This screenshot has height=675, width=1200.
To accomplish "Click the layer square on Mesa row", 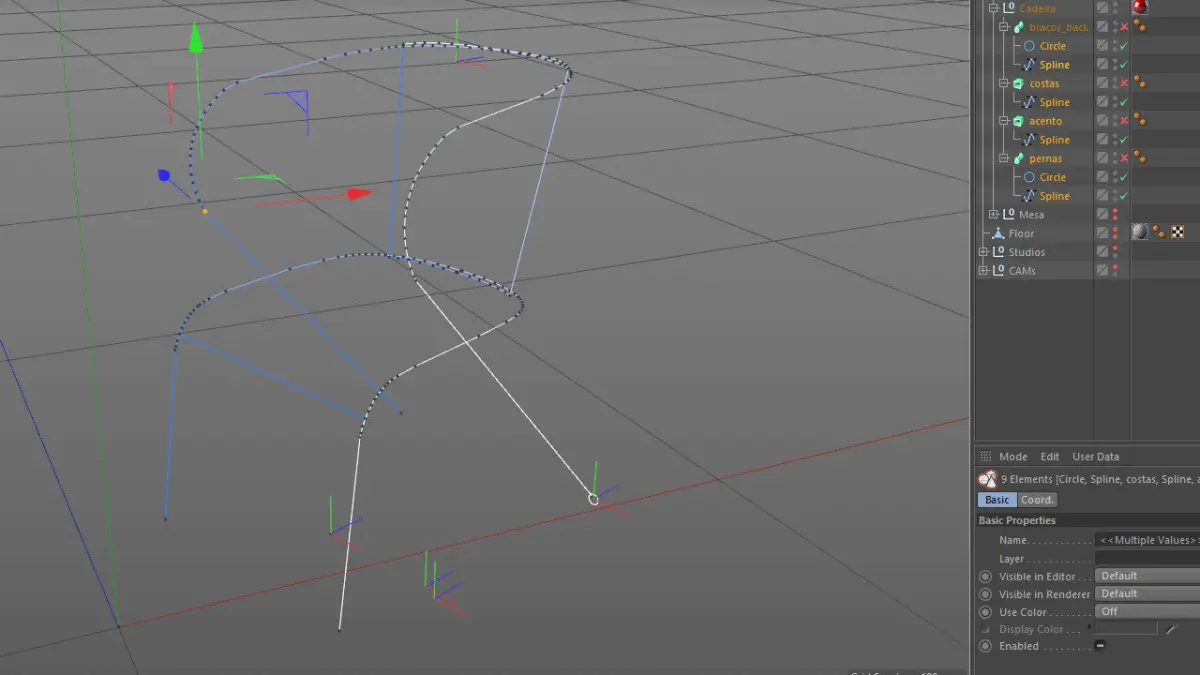I will point(1102,214).
